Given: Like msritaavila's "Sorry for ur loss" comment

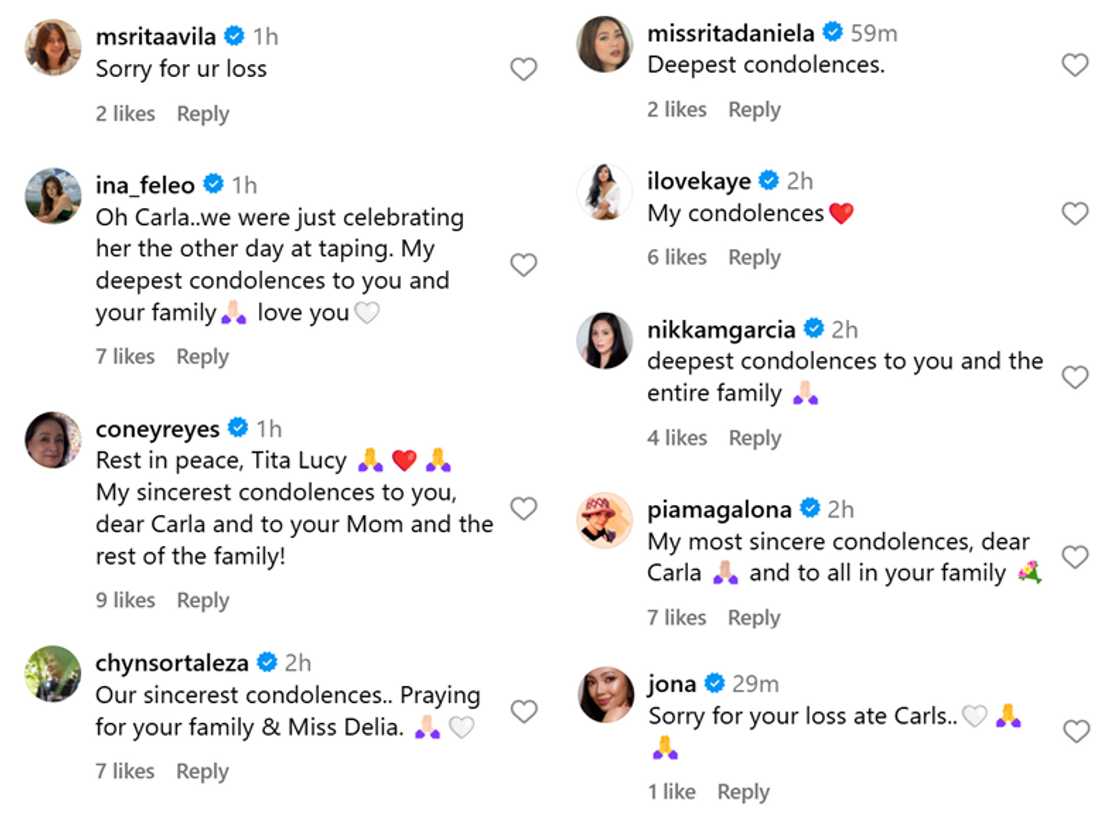Looking at the screenshot, I should click(x=524, y=69).
